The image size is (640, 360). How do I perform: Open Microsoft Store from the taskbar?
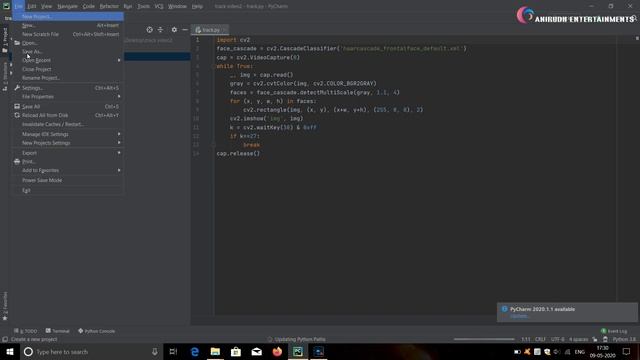point(236,351)
